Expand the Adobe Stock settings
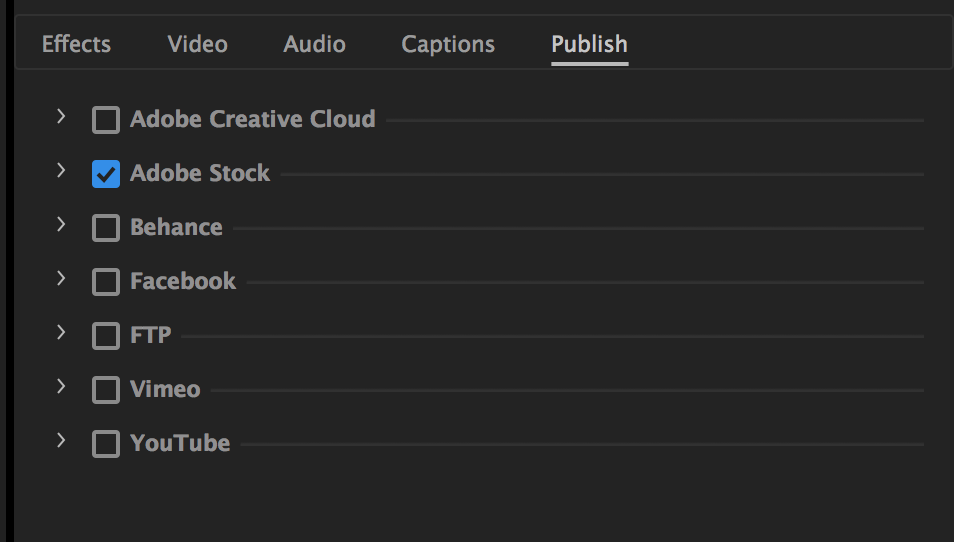The height and width of the screenshot is (542, 954). point(61,170)
